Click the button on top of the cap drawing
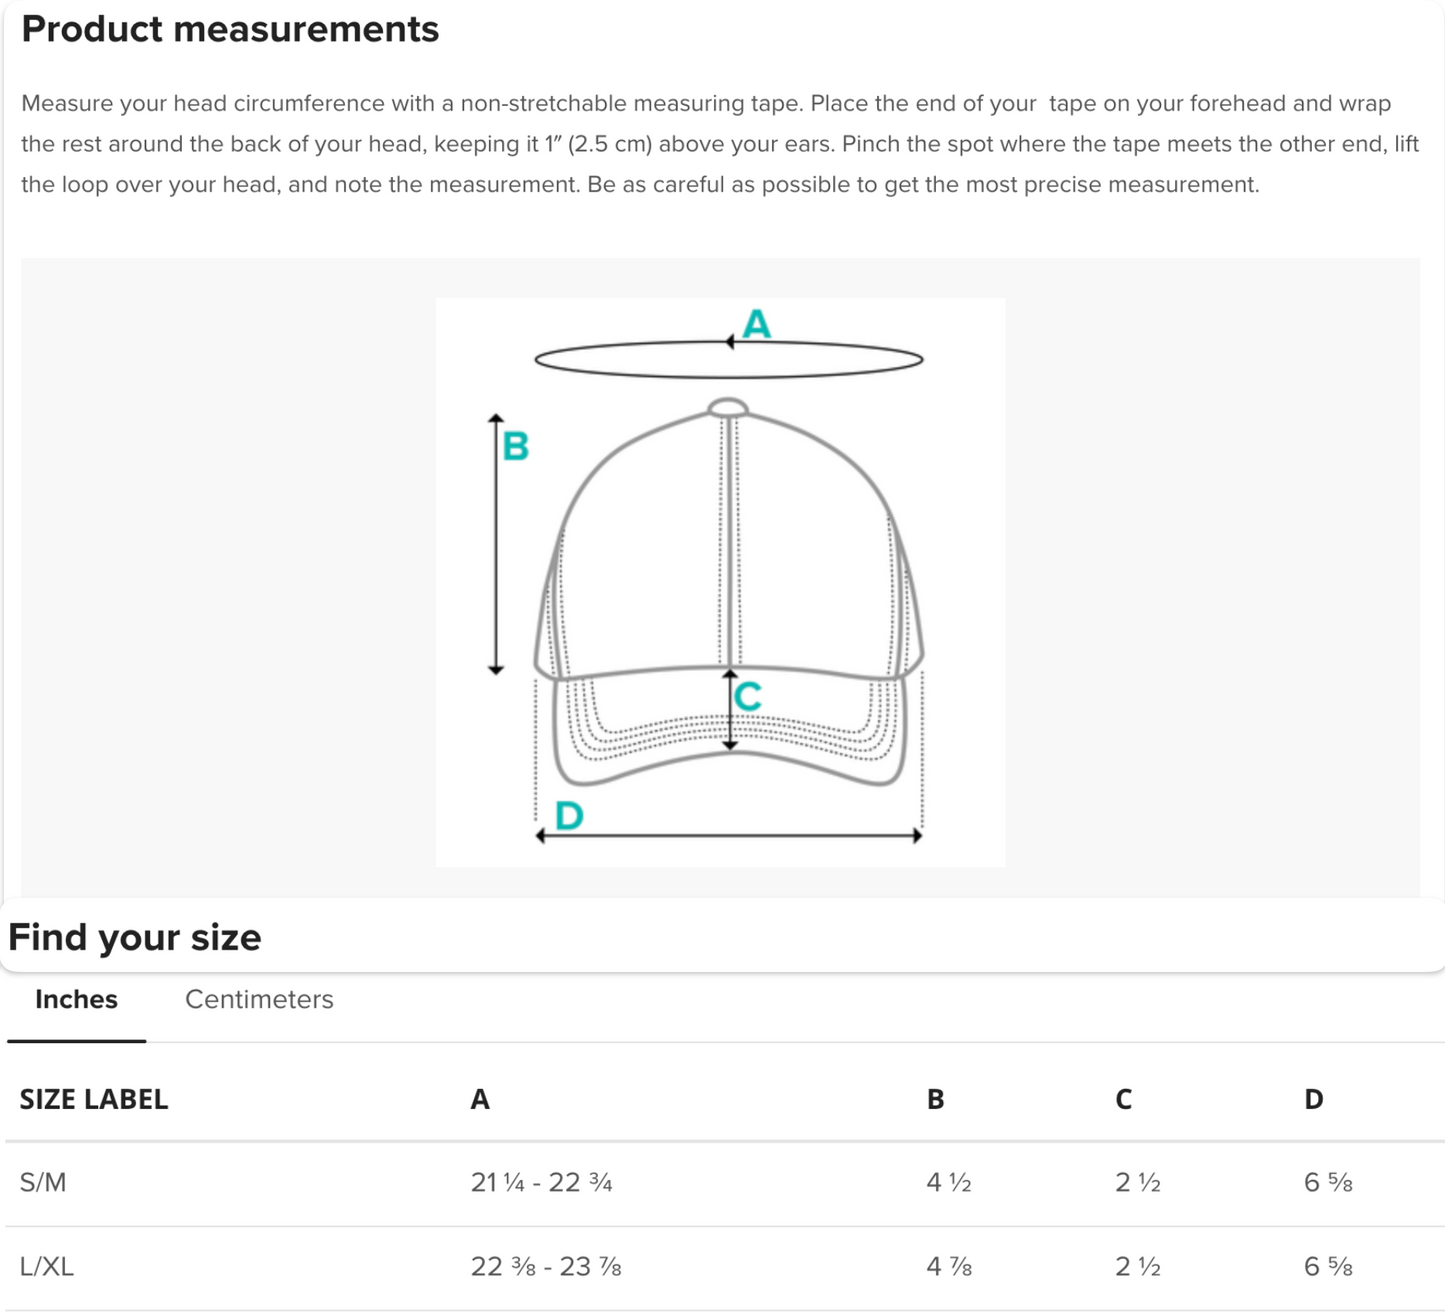The image size is (1445, 1313). click(x=728, y=407)
